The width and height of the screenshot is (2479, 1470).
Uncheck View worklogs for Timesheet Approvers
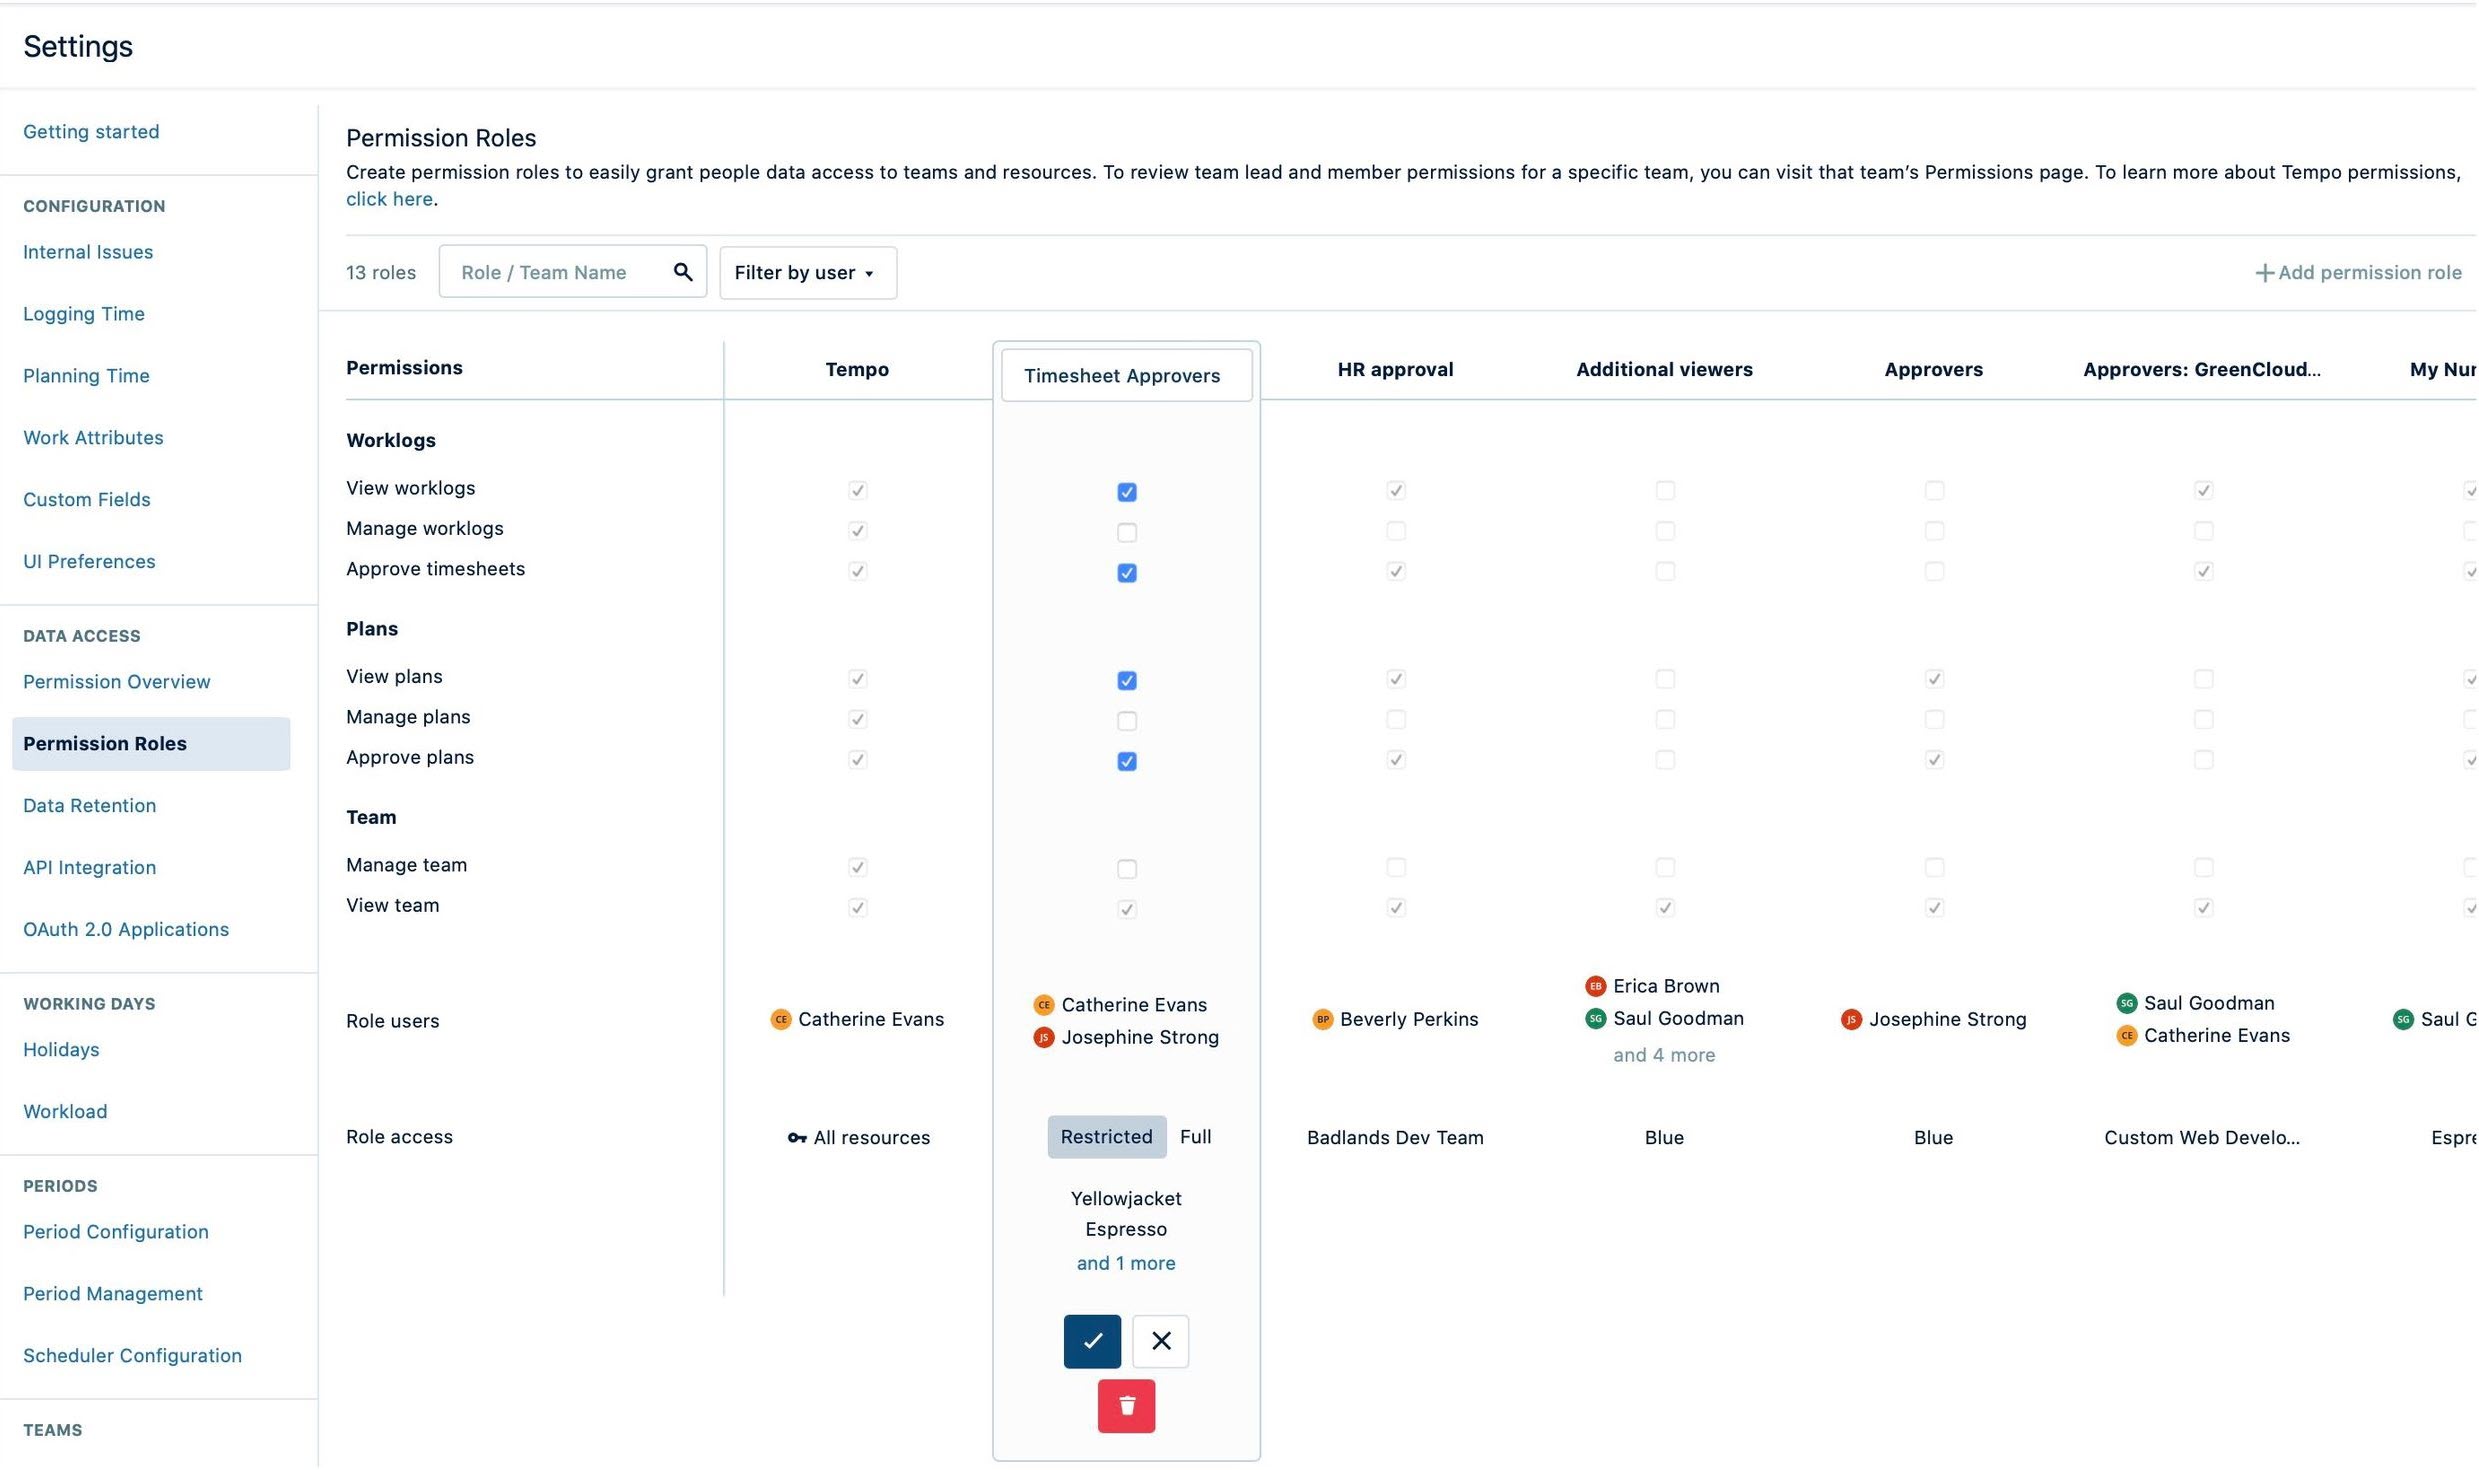coord(1126,492)
